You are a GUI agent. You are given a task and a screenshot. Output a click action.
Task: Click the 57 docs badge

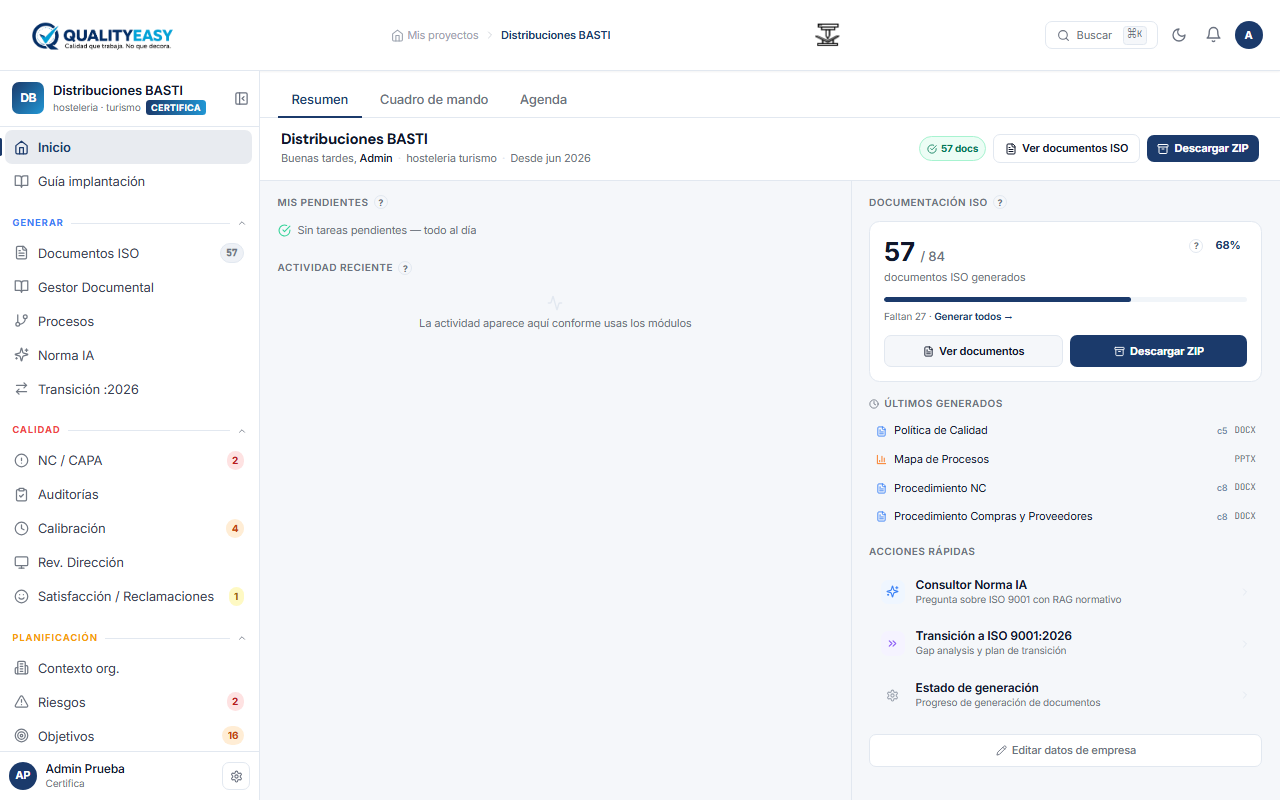[952, 149]
